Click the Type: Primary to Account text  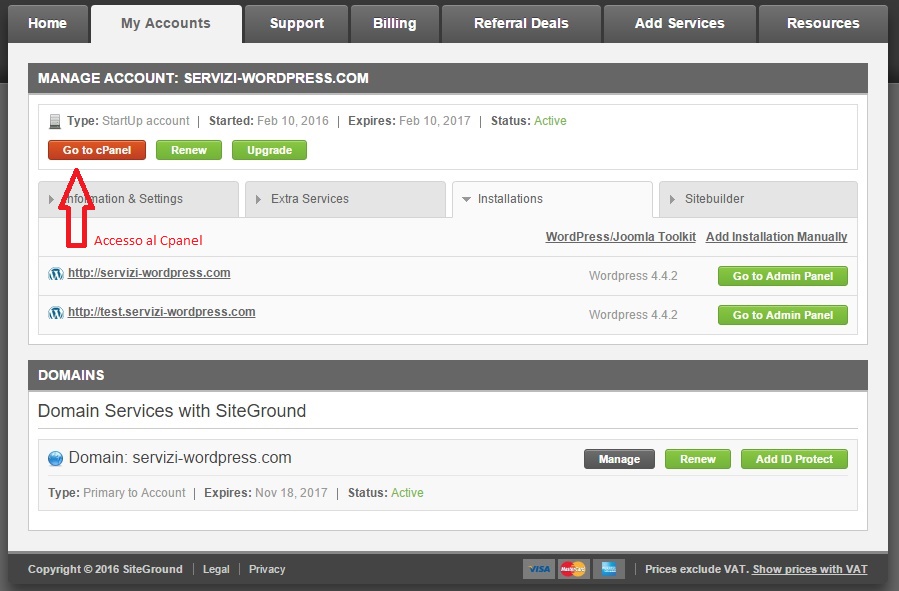tap(117, 493)
